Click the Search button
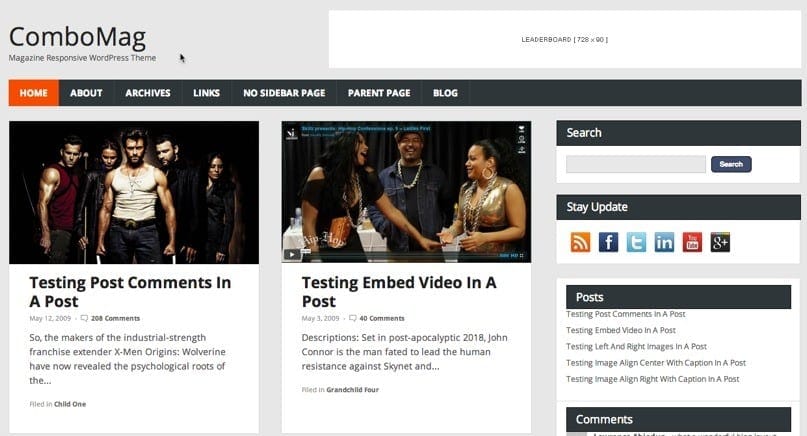The width and height of the screenshot is (807, 436). (731, 164)
